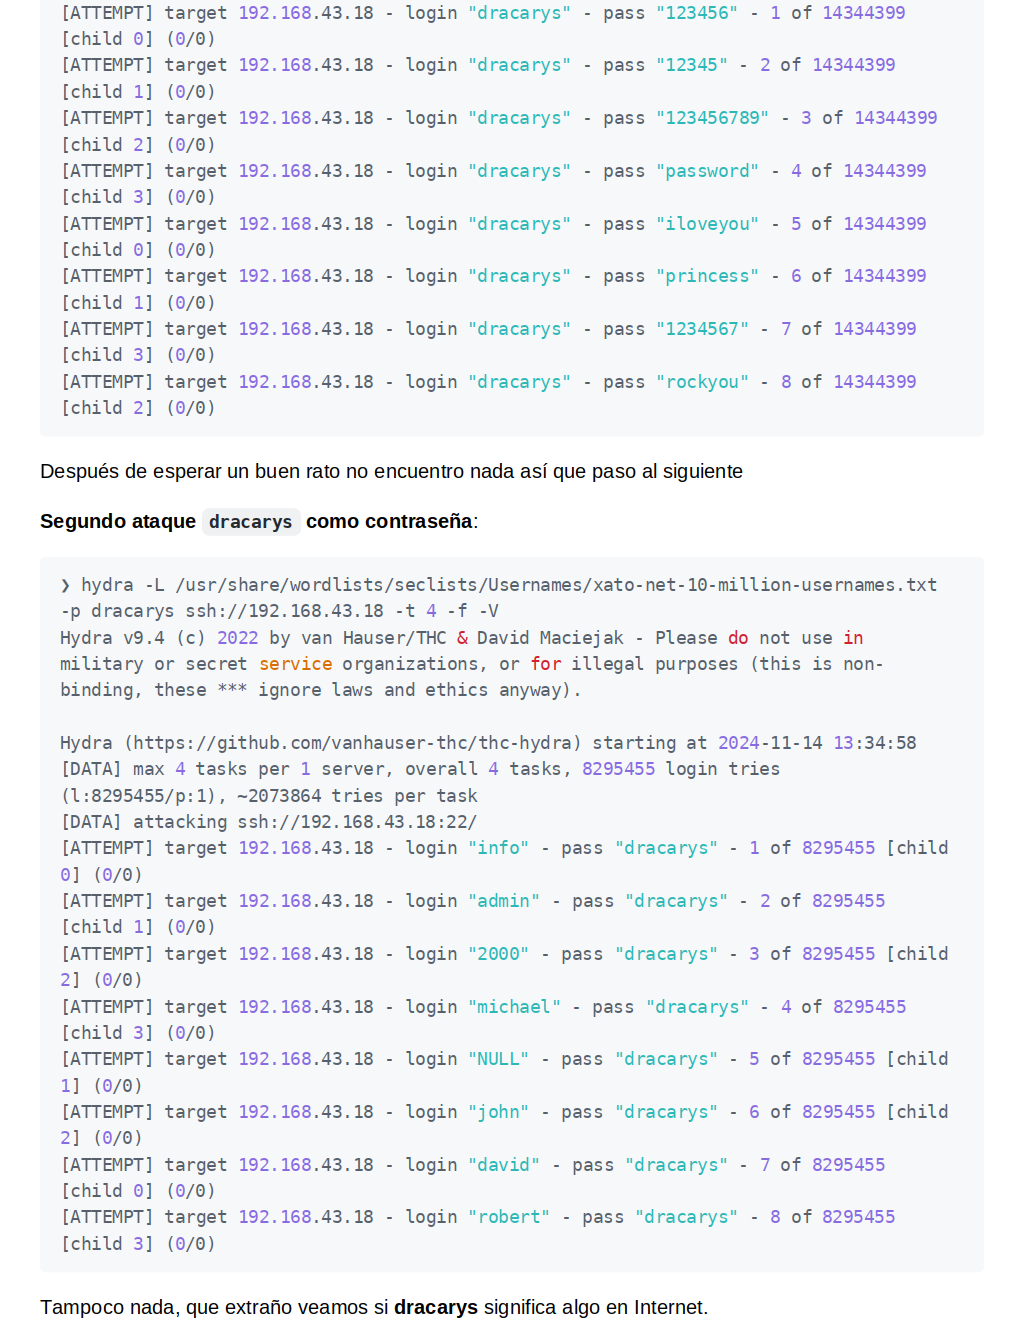Select the login name "2000"
1024x1325 pixels.
[499, 954]
